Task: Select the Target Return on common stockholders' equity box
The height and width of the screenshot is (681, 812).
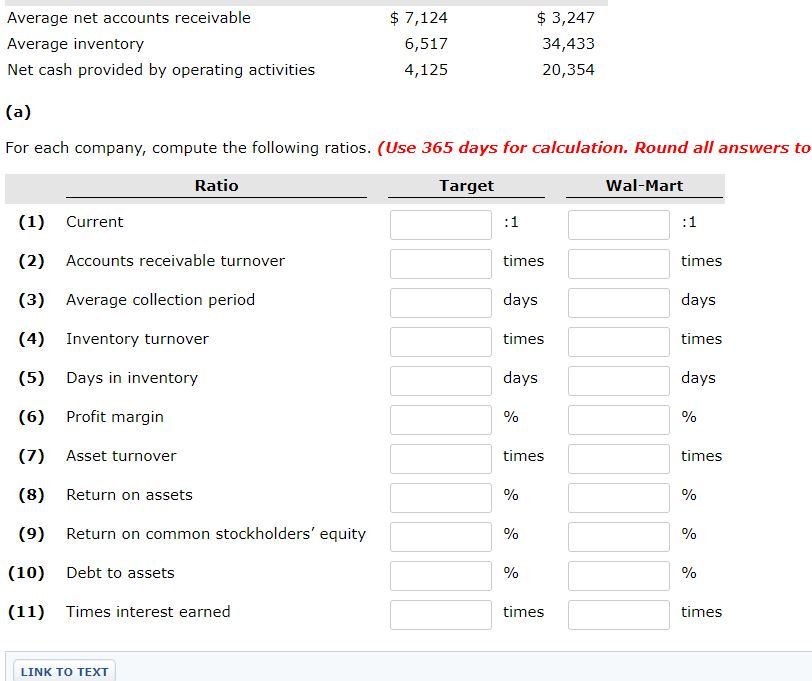Action: click(440, 536)
